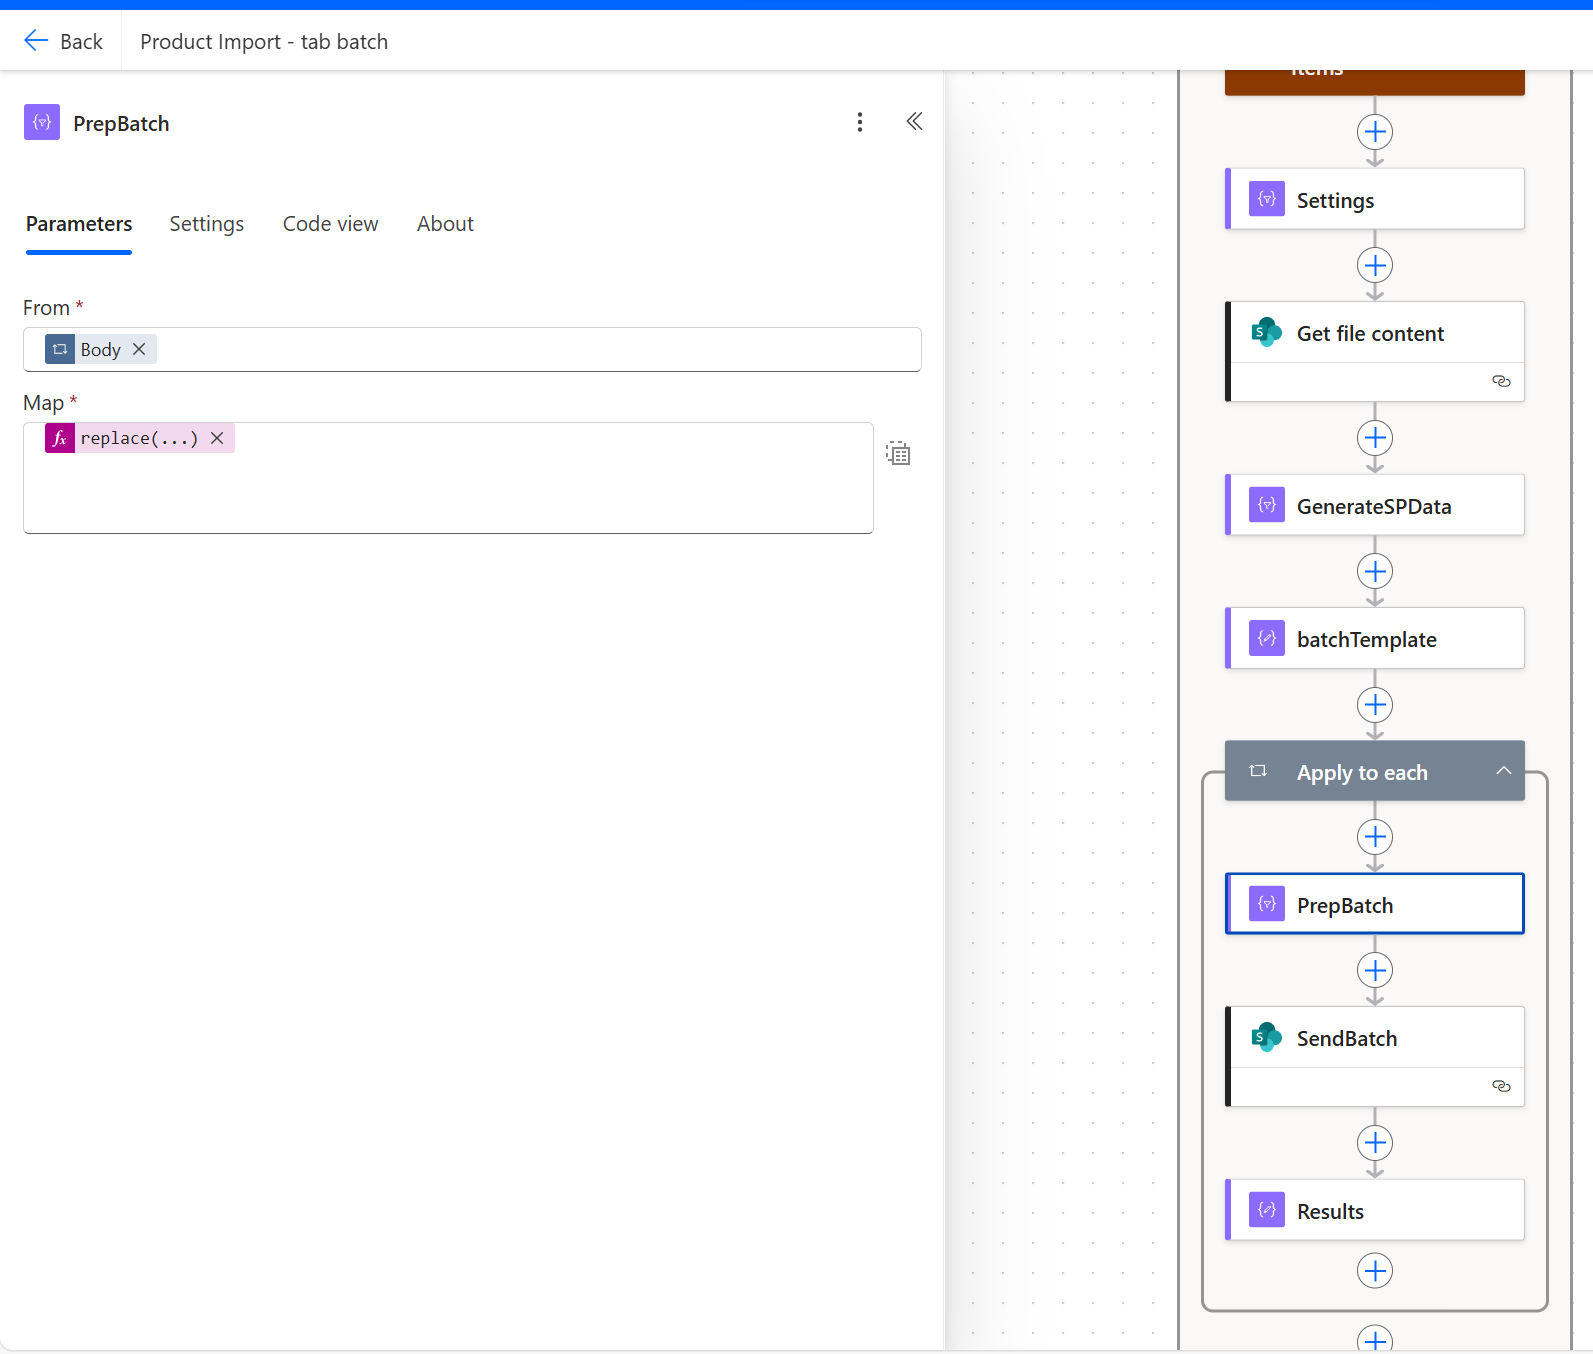Open the Results compose action
This screenshot has height=1354, width=1593.
[x=1330, y=1211]
